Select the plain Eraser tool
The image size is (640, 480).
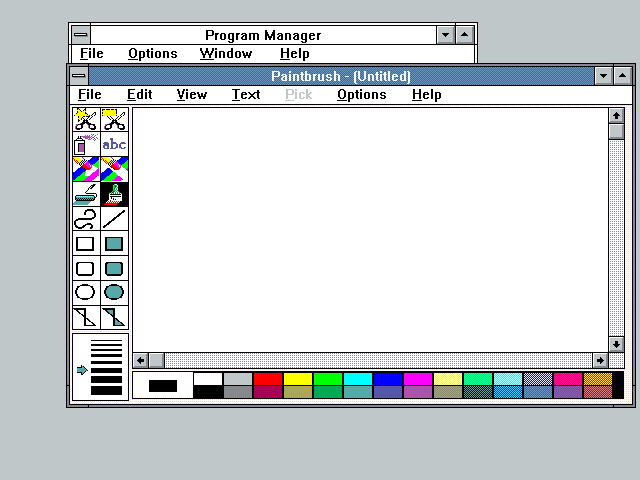(x=115, y=169)
